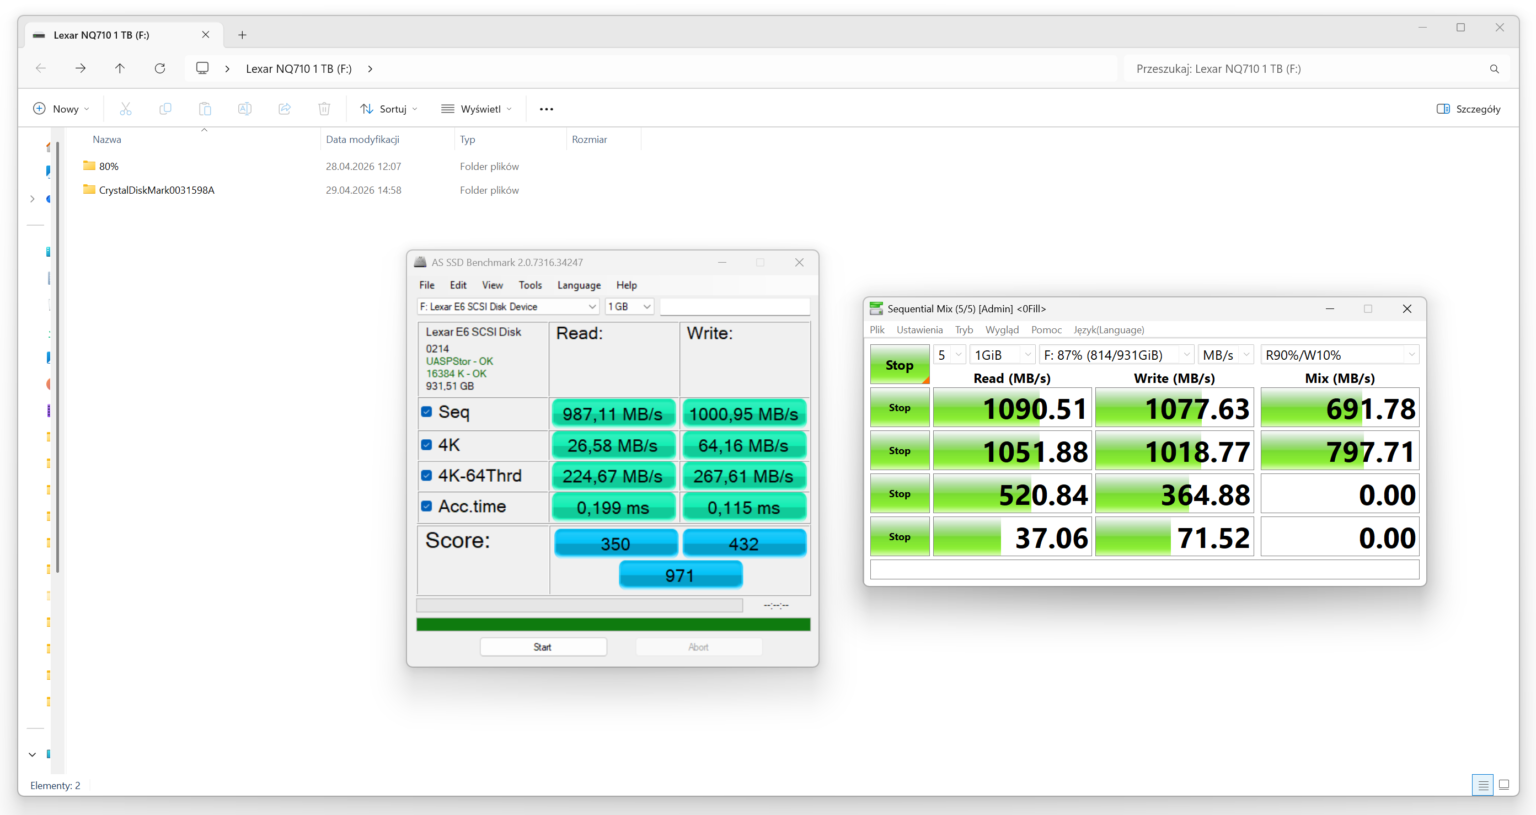
Task: Click the green progress bar in AS SSD
Action: [x=612, y=623]
